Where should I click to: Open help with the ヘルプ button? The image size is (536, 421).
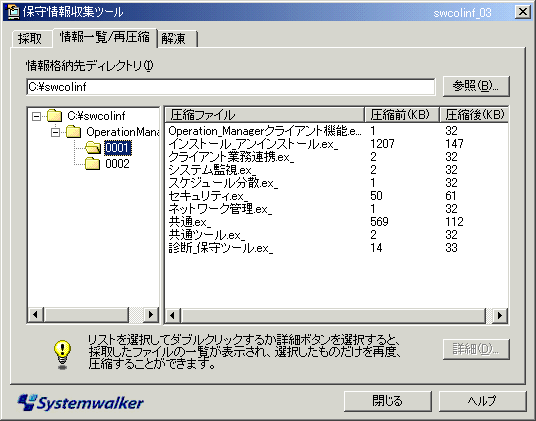[x=482, y=401]
